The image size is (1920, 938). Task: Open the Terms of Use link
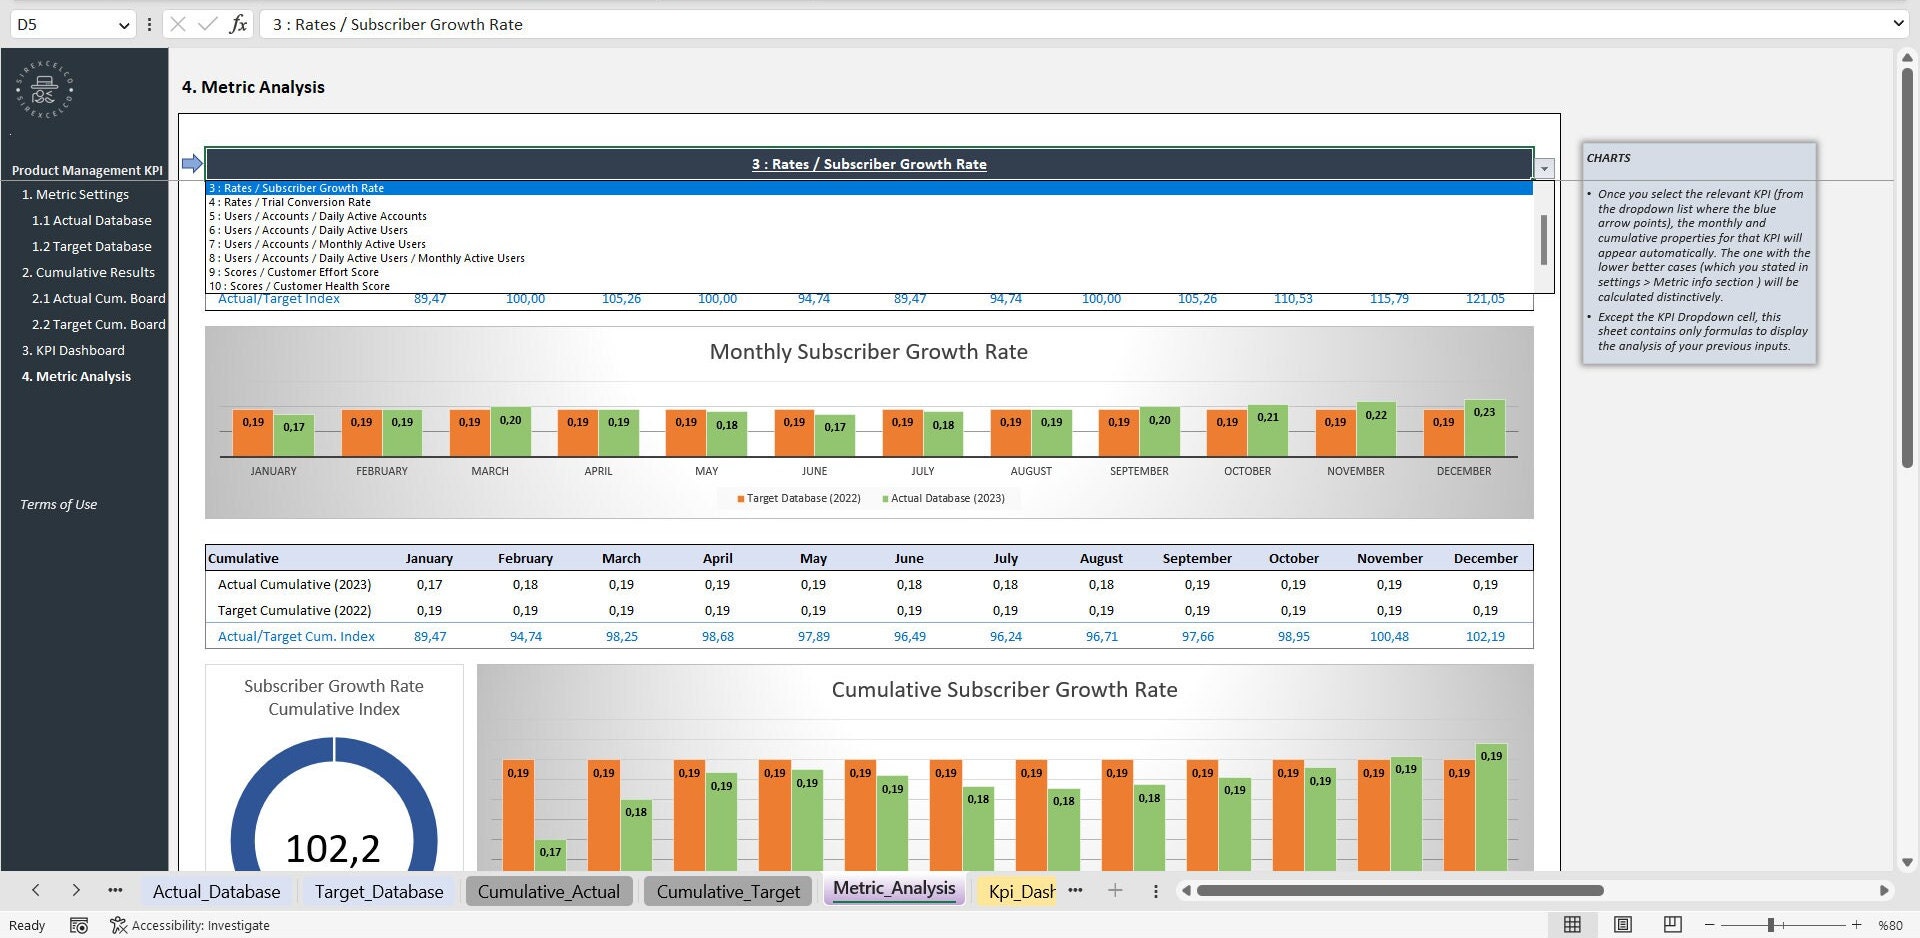point(58,504)
